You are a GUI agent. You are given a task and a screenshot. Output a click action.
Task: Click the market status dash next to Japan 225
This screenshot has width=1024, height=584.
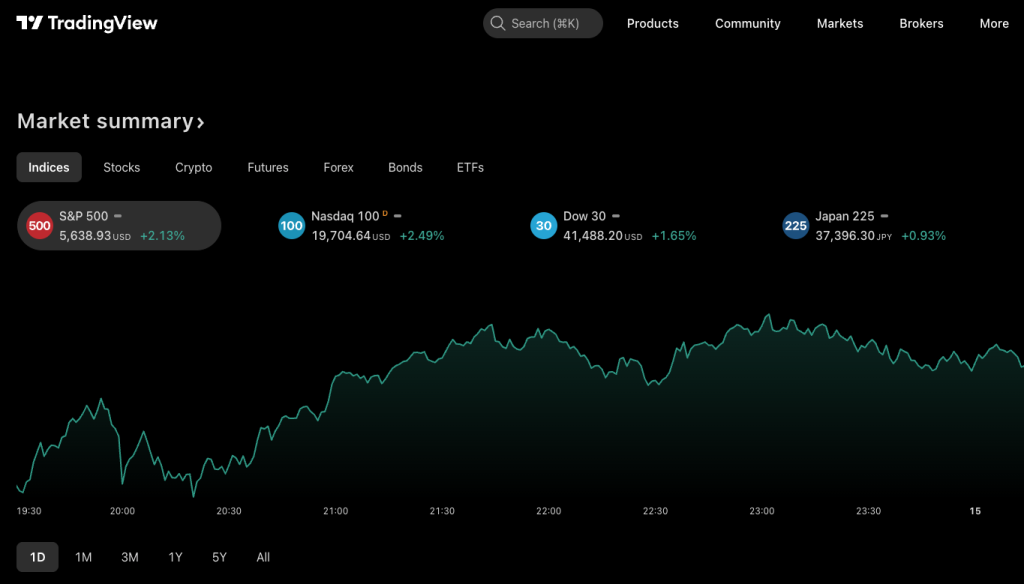pyautogui.click(x=884, y=216)
